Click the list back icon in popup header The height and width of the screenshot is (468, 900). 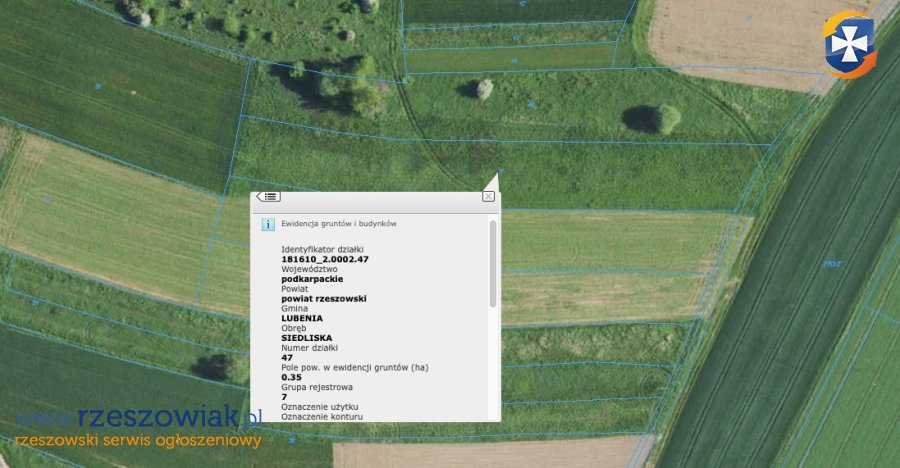(x=268, y=197)
